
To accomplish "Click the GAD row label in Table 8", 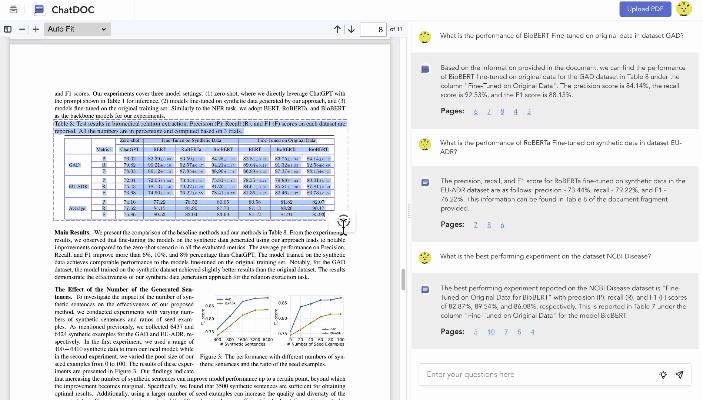I will point(74,165).
